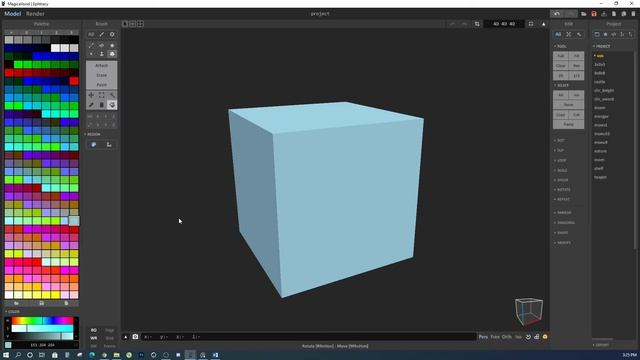
Task: Click the Remove color tool icon
Action: tap(102, 105)
